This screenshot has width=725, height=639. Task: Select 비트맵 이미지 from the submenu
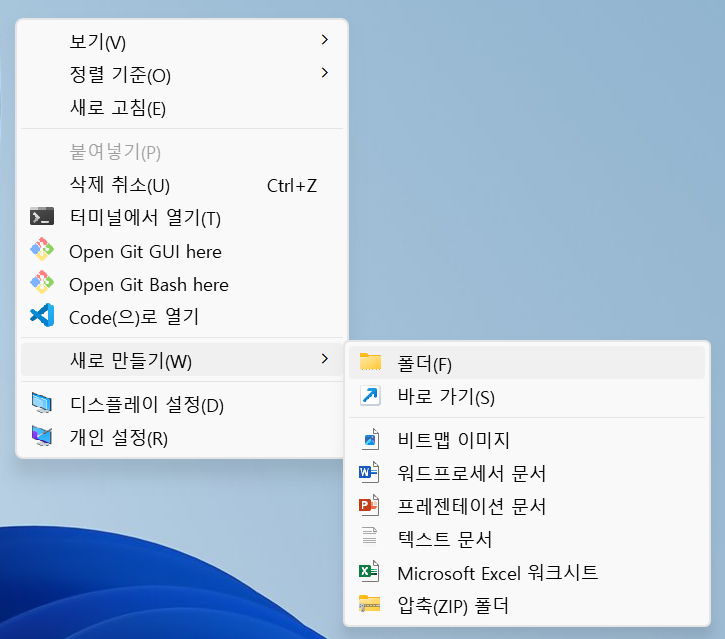pos(453,439)
